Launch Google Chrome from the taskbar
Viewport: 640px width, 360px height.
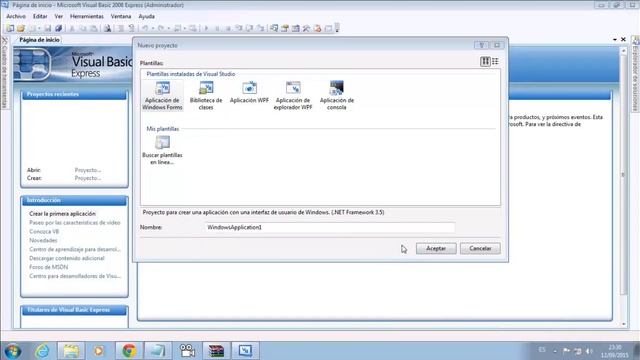click(x=129, y=351)
